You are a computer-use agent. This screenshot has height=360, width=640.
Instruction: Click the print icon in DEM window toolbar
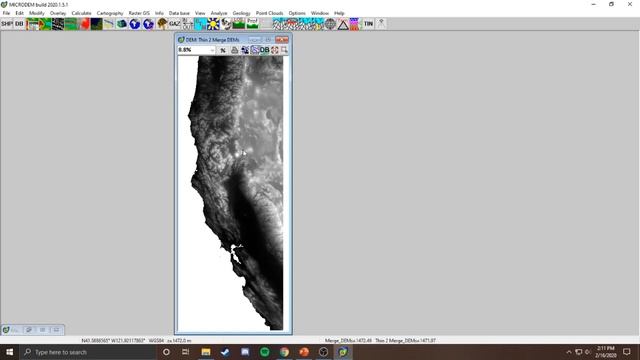pyautogui.click(x=234, y=50)
